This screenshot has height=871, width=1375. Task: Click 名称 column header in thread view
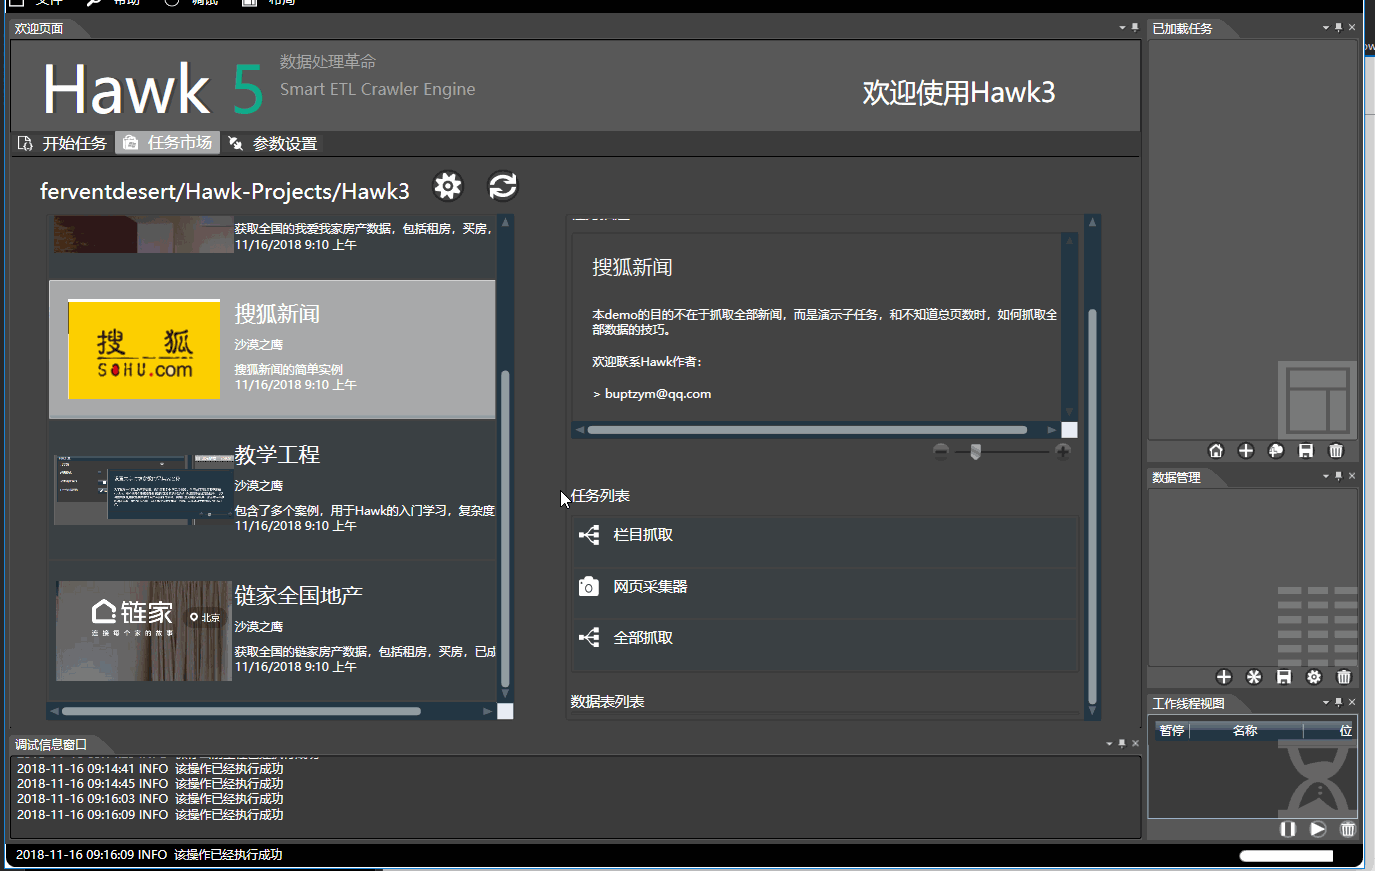tap(1245, 730)
